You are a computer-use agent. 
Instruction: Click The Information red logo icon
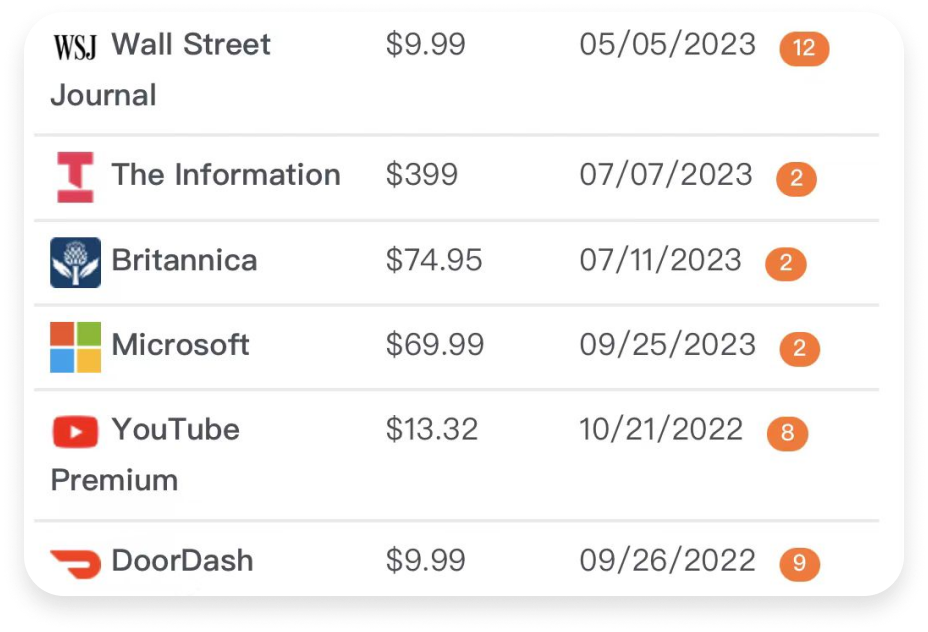click(75, 177)
